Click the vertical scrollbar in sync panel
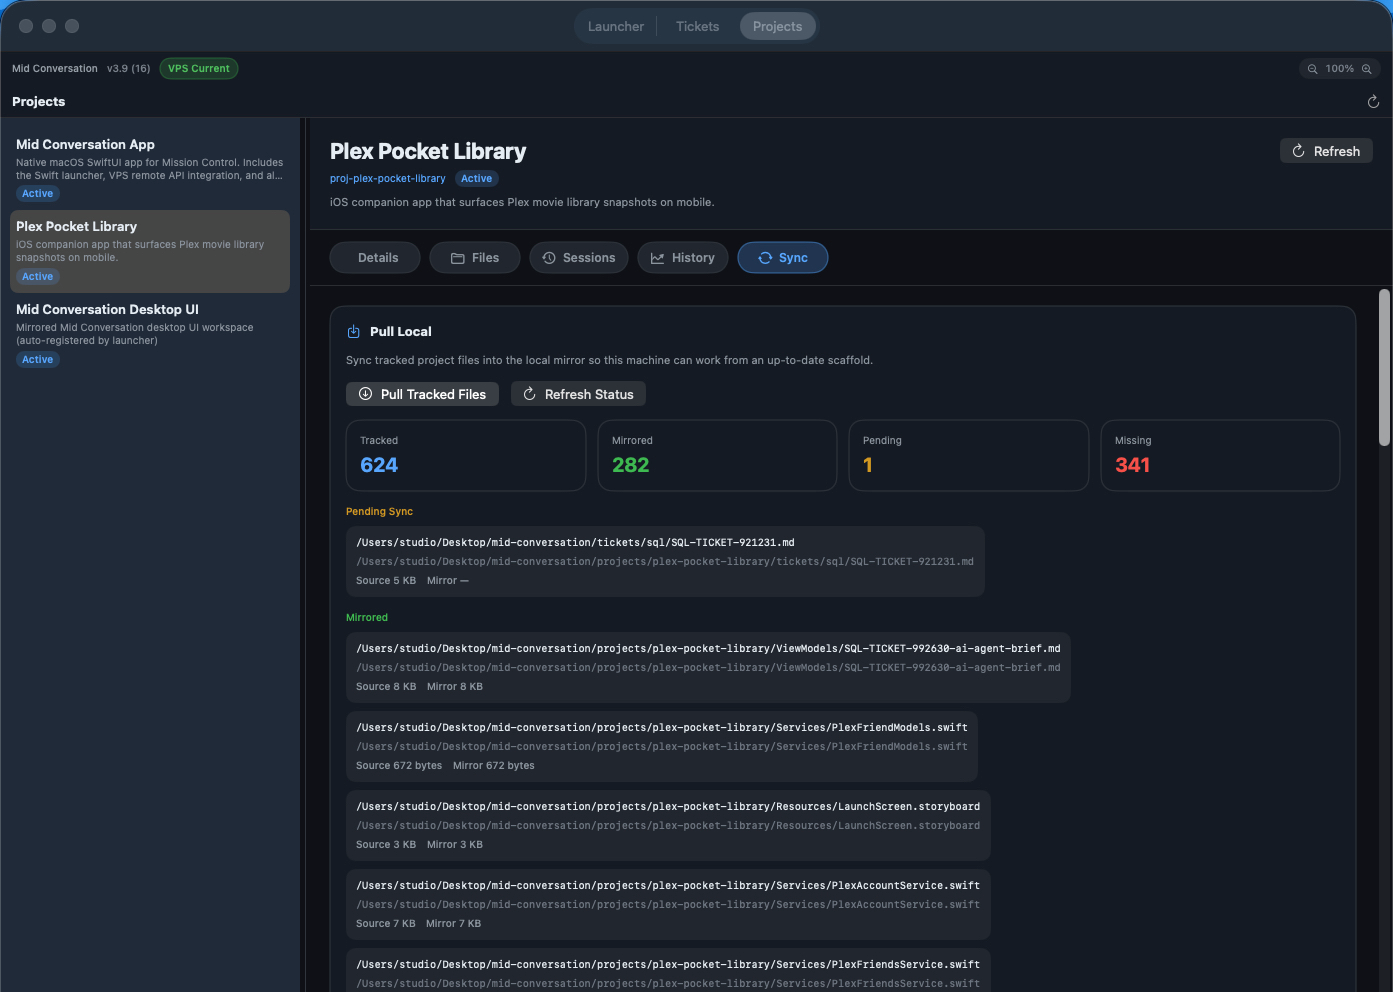The height and width of the screenshot is (992, 1393). [x=1384, y=368]
